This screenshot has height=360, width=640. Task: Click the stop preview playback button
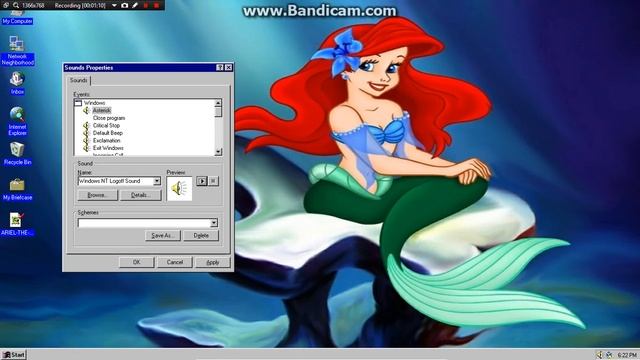click(213, 181)
